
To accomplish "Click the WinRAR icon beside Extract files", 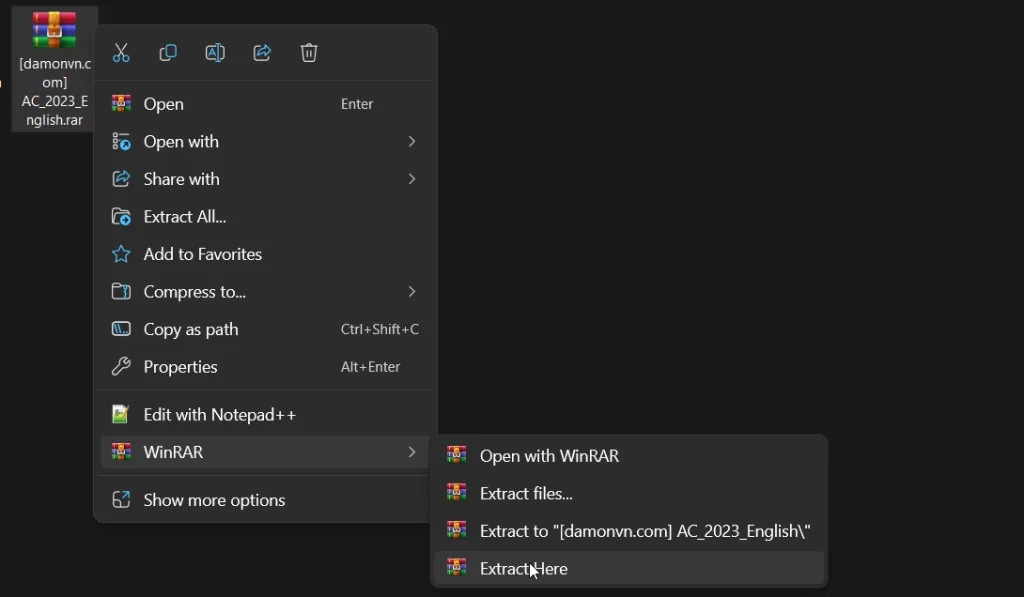I will [457, 493].
